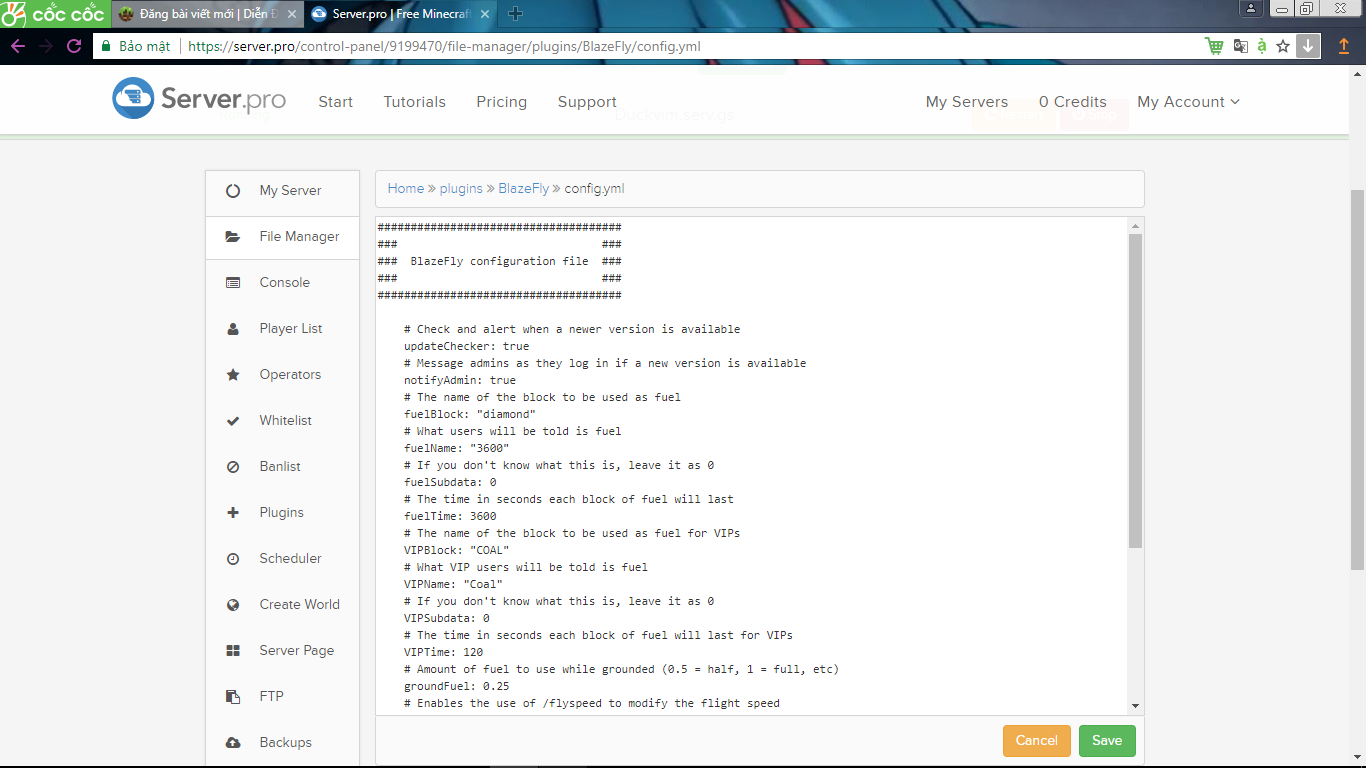Image resolution: width=1366 pixels, height=768 pixels.
Task: Open Server Page in sidebar
Action: pyautogui.click(x=282, y=651)
